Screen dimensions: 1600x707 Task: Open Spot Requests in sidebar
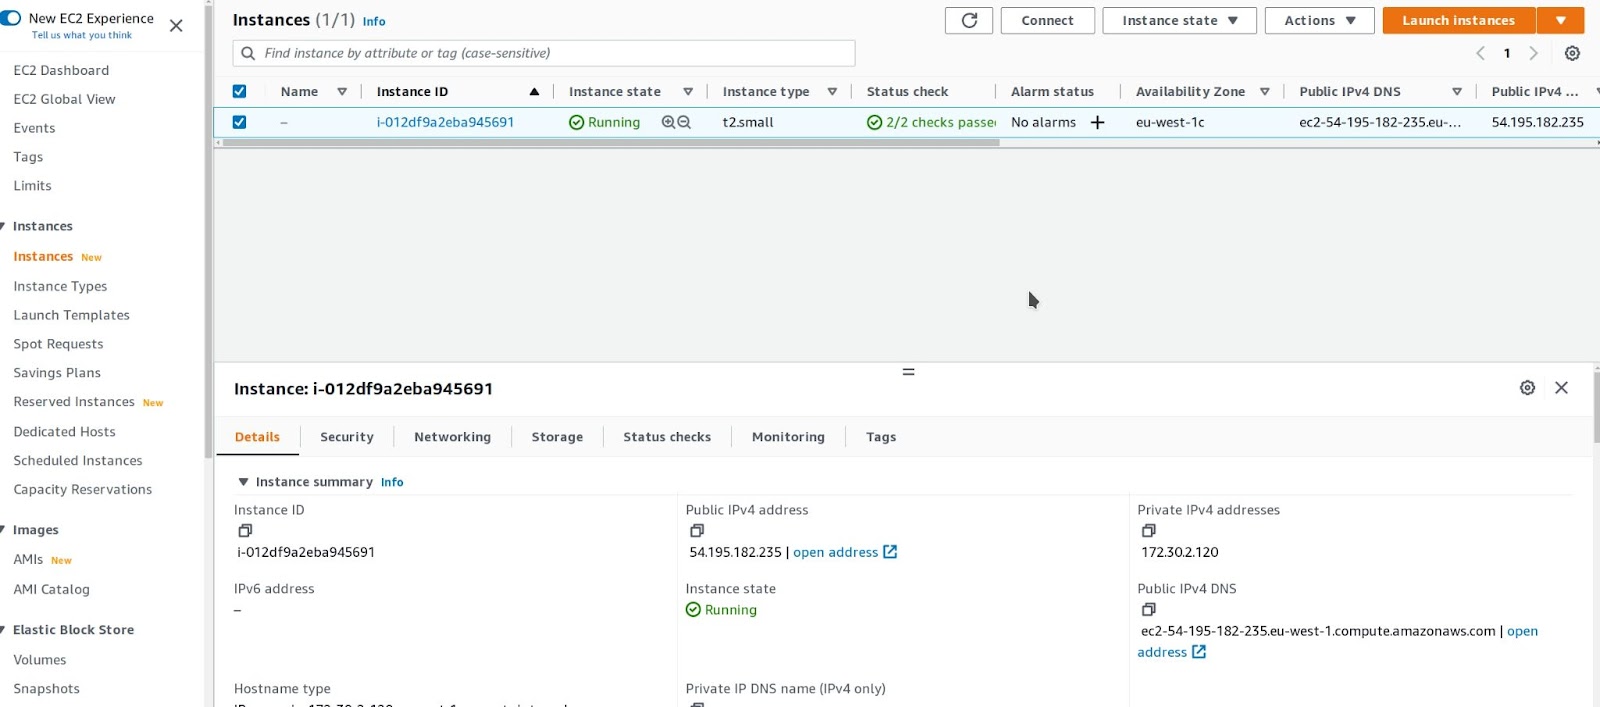tap(58, 344)
